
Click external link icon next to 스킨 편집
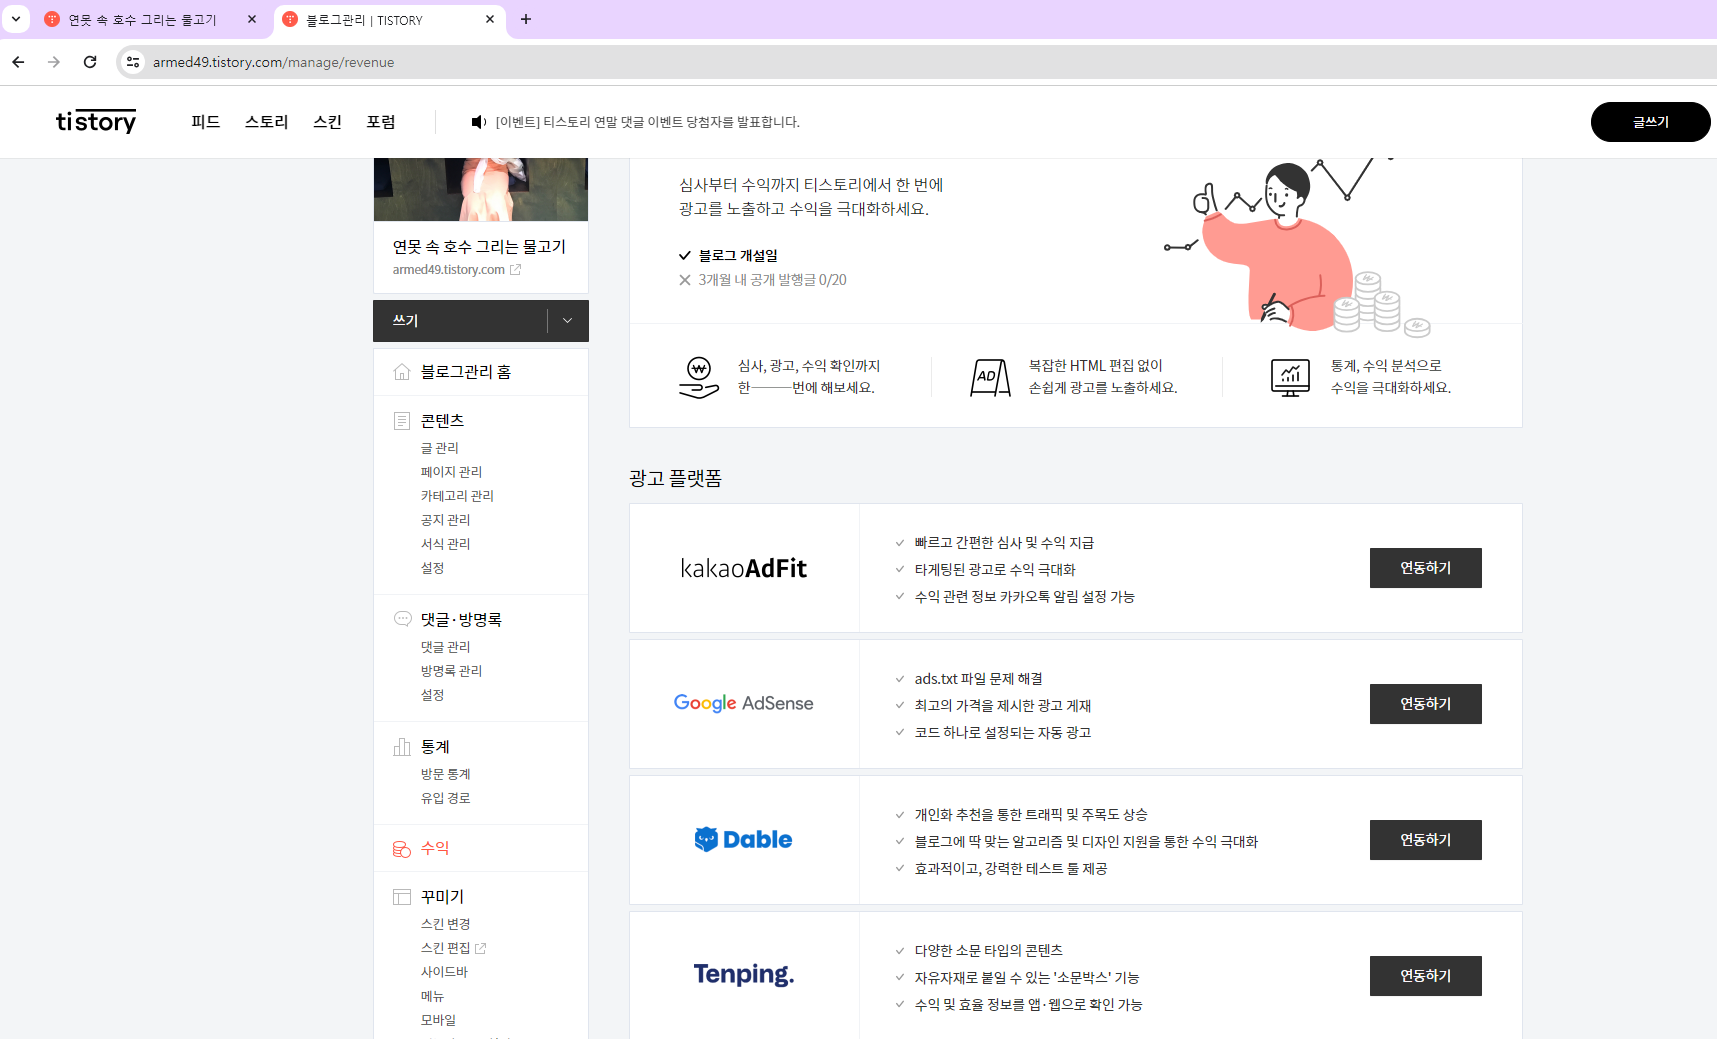480,948
